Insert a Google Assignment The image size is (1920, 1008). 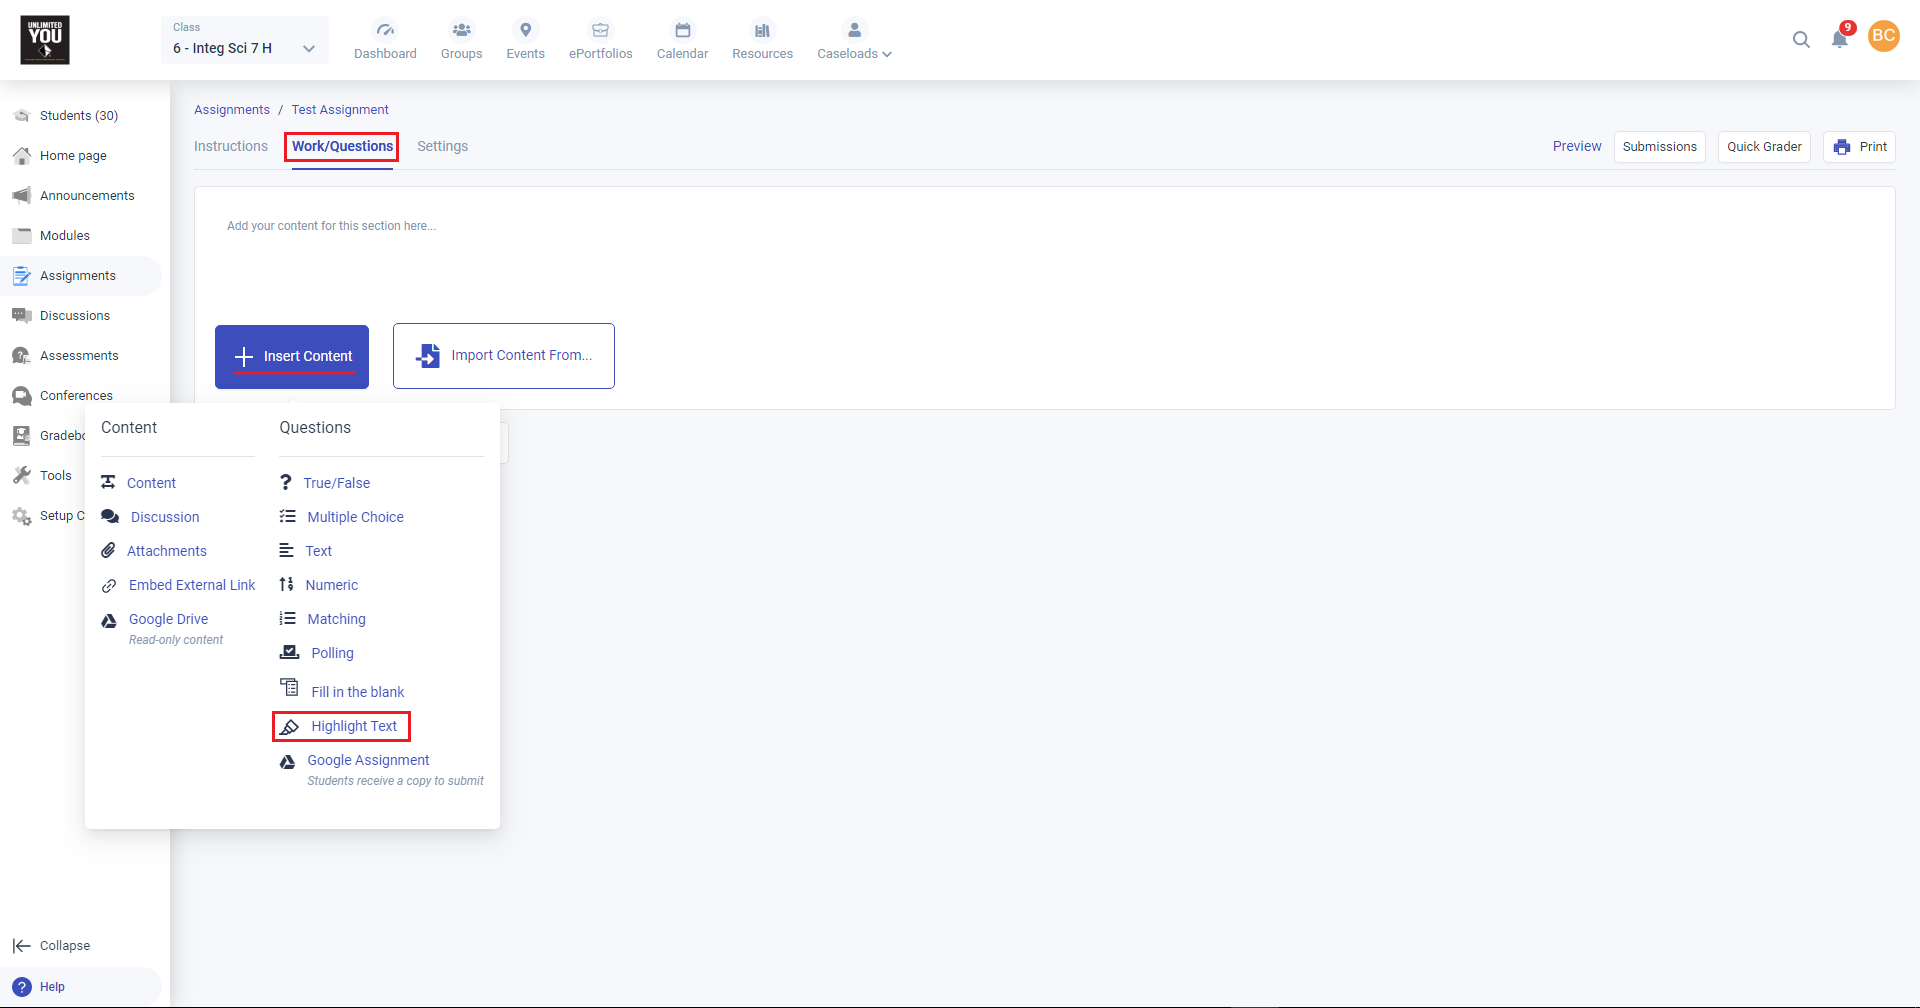(x=381, y=769)
